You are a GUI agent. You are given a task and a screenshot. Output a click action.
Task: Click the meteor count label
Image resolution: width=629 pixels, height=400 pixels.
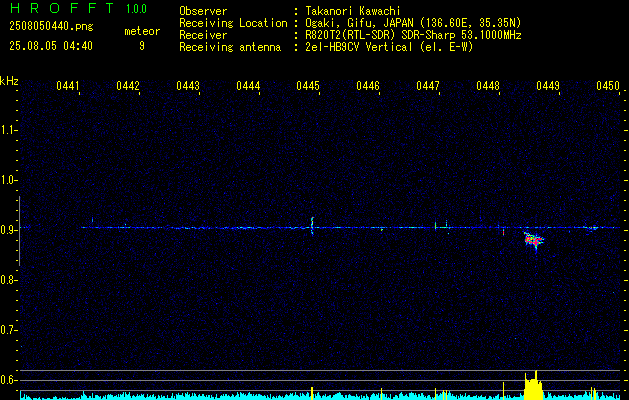[142, 31]
